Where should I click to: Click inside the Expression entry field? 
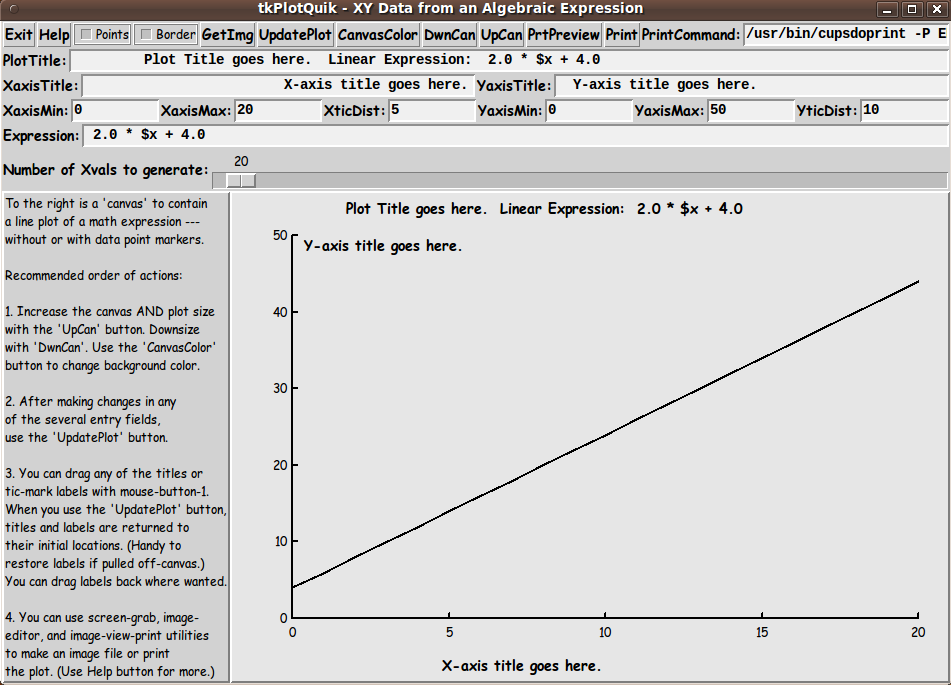tap(515, 135)
